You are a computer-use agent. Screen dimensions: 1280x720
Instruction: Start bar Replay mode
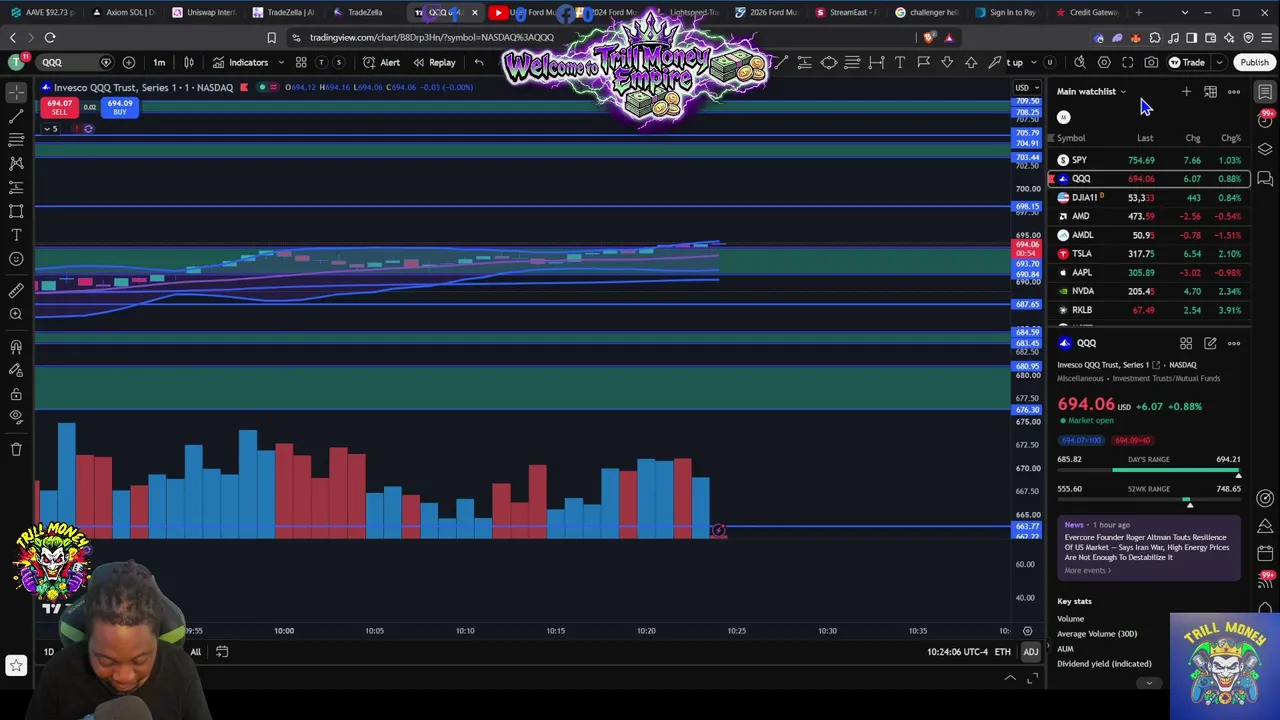tap(434, 62)
